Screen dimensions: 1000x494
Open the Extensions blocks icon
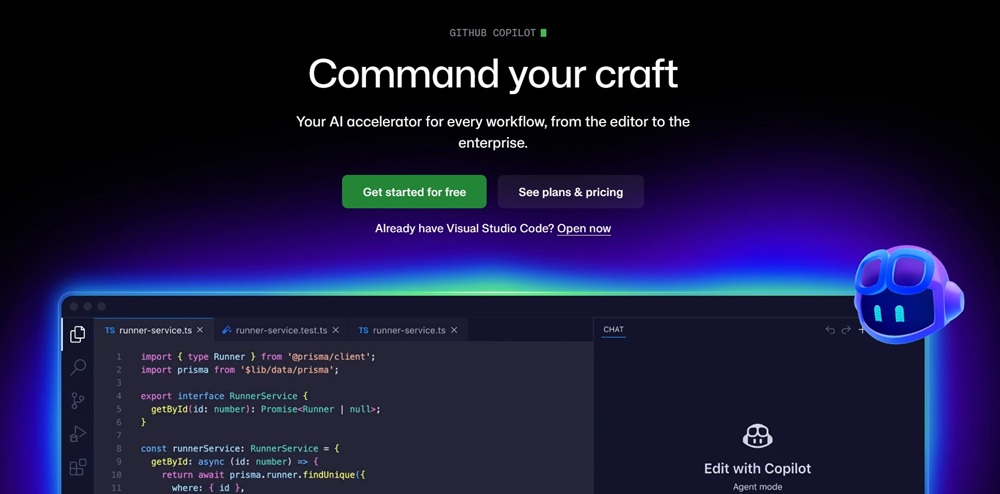(77, 467)
